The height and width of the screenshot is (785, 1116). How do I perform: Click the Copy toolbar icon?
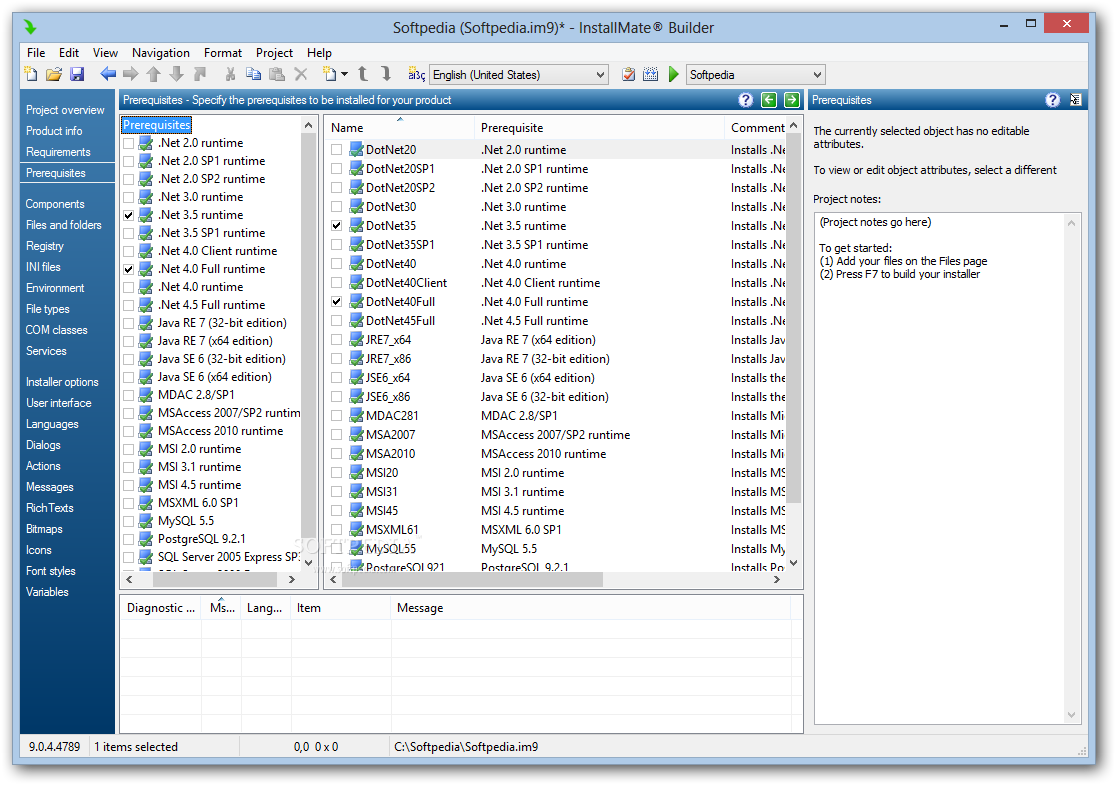[253, 74]
